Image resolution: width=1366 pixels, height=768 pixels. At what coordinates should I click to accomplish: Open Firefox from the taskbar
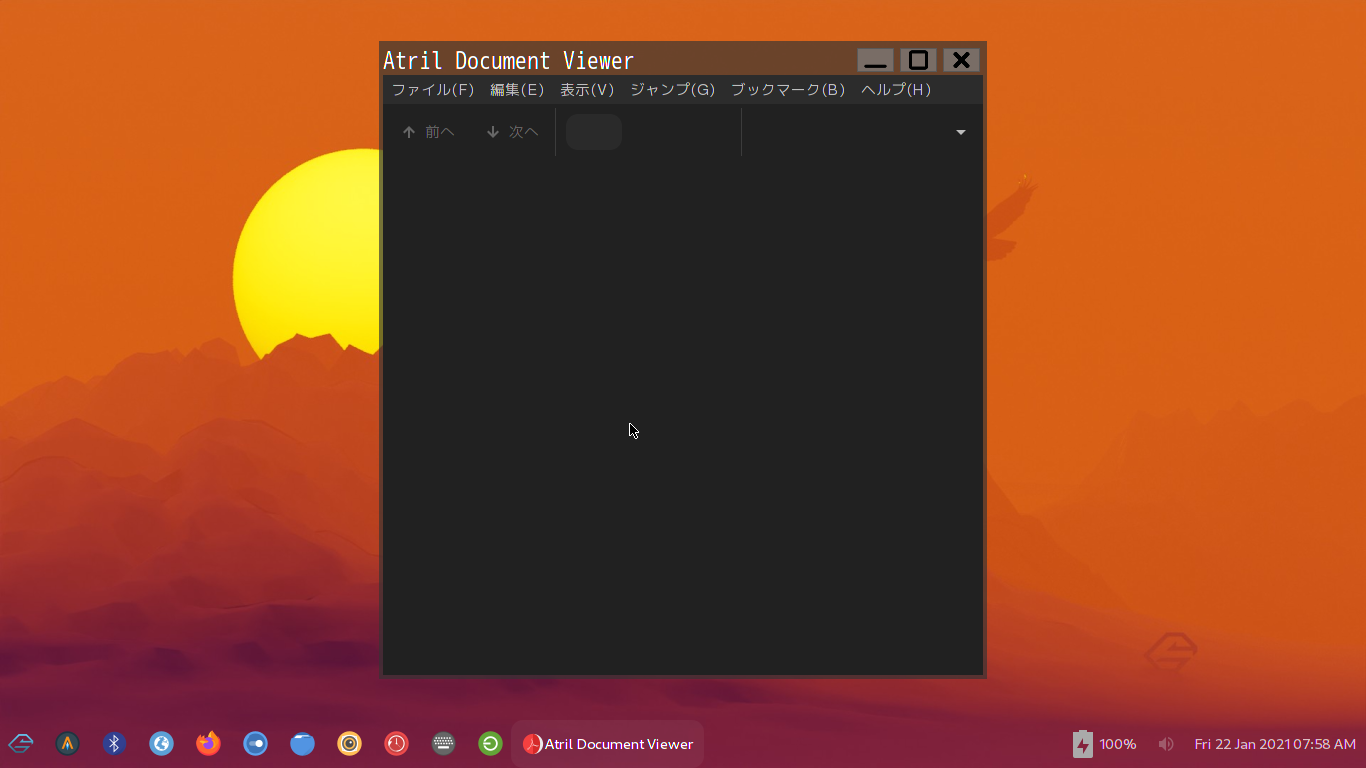[208, 743]
